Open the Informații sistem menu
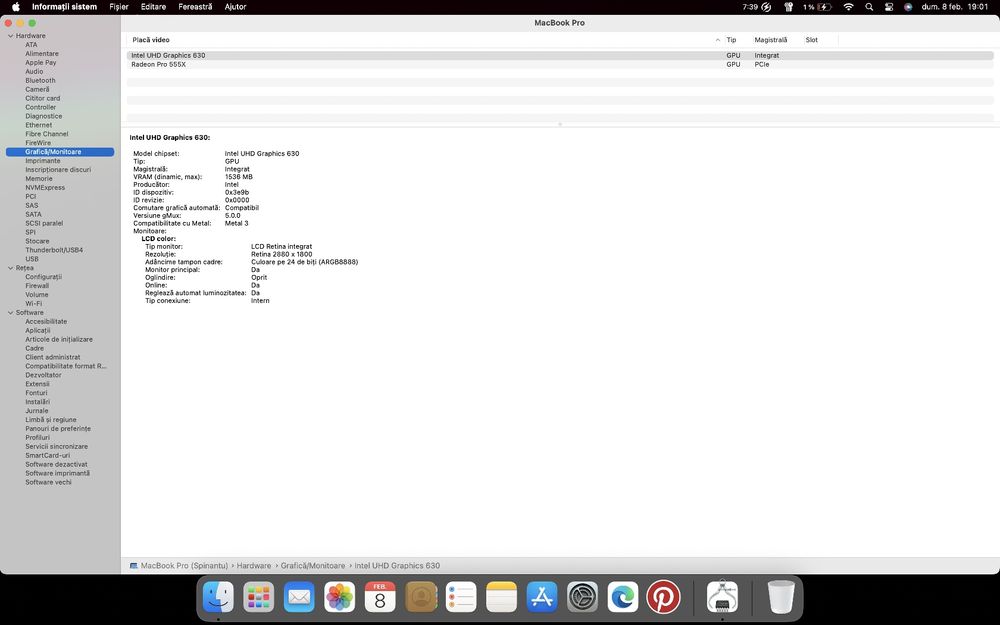The image size is (1000, 625). [x=64, y=7]
